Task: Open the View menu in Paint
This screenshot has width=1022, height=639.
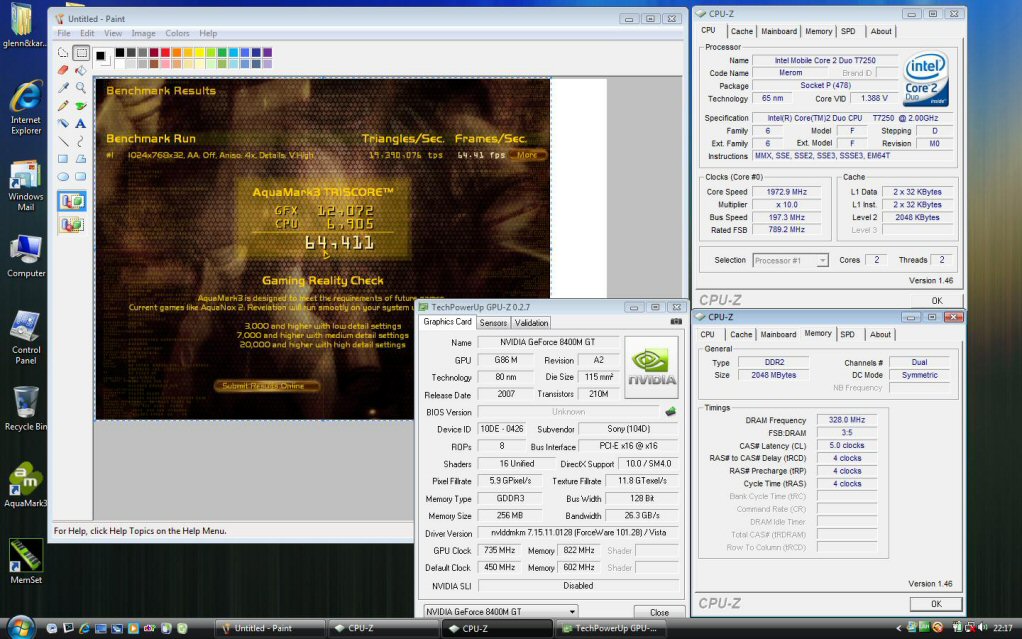Action: tap(113, 33)
